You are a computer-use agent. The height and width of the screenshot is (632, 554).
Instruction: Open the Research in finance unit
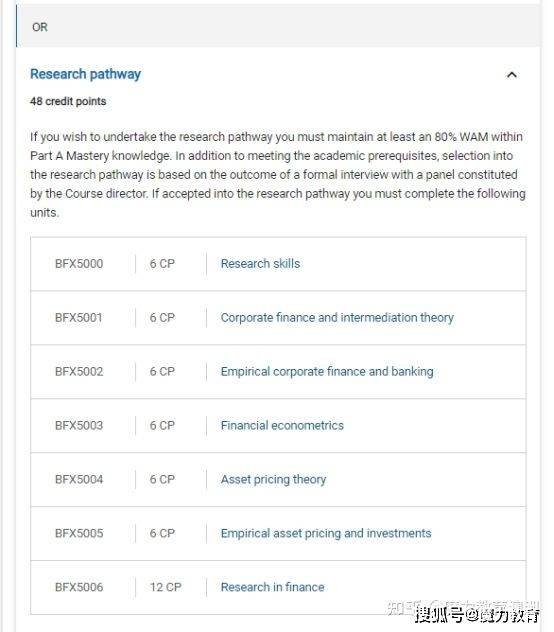[273, 587]
